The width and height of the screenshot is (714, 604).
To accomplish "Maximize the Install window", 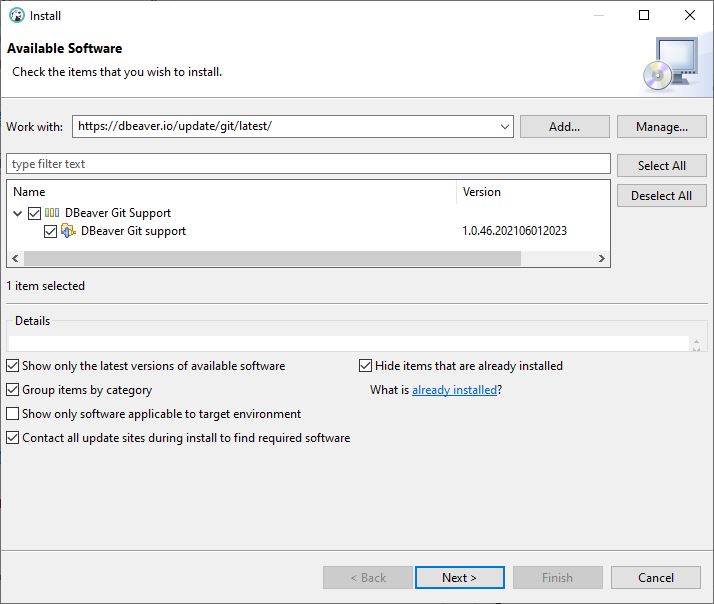I will (x=644, y=15).
